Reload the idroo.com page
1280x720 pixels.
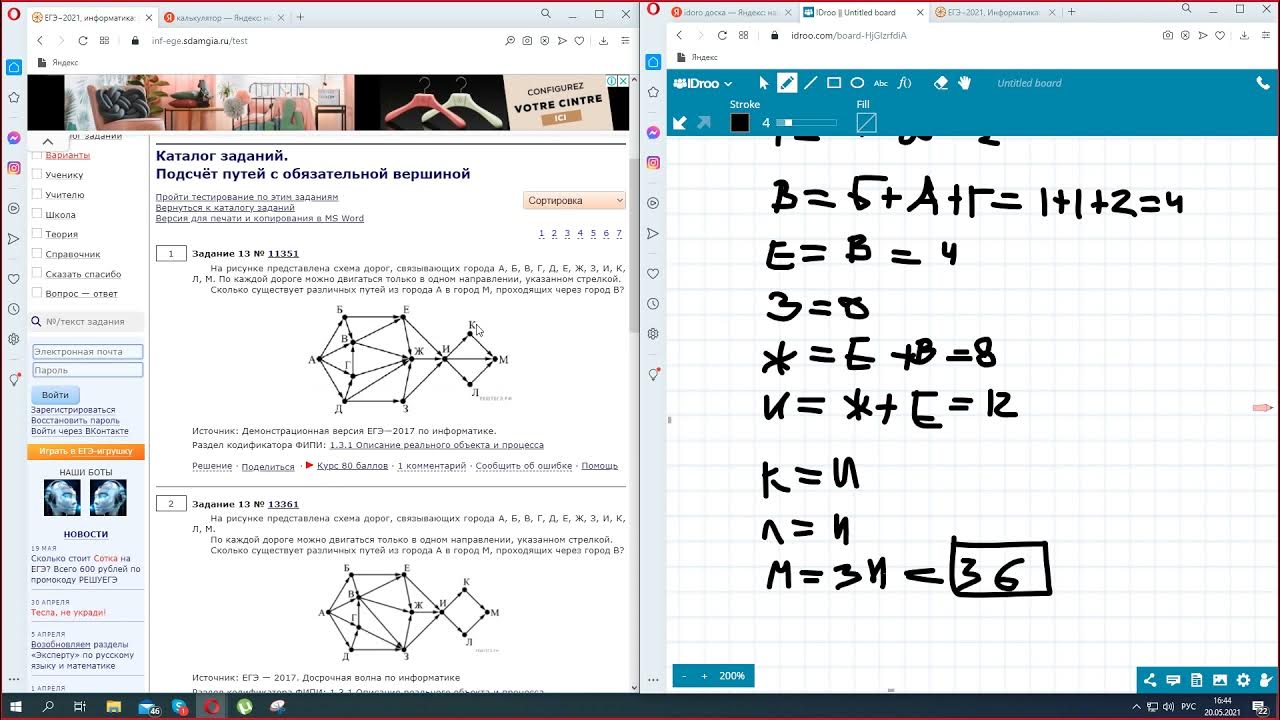coord(722,35)
